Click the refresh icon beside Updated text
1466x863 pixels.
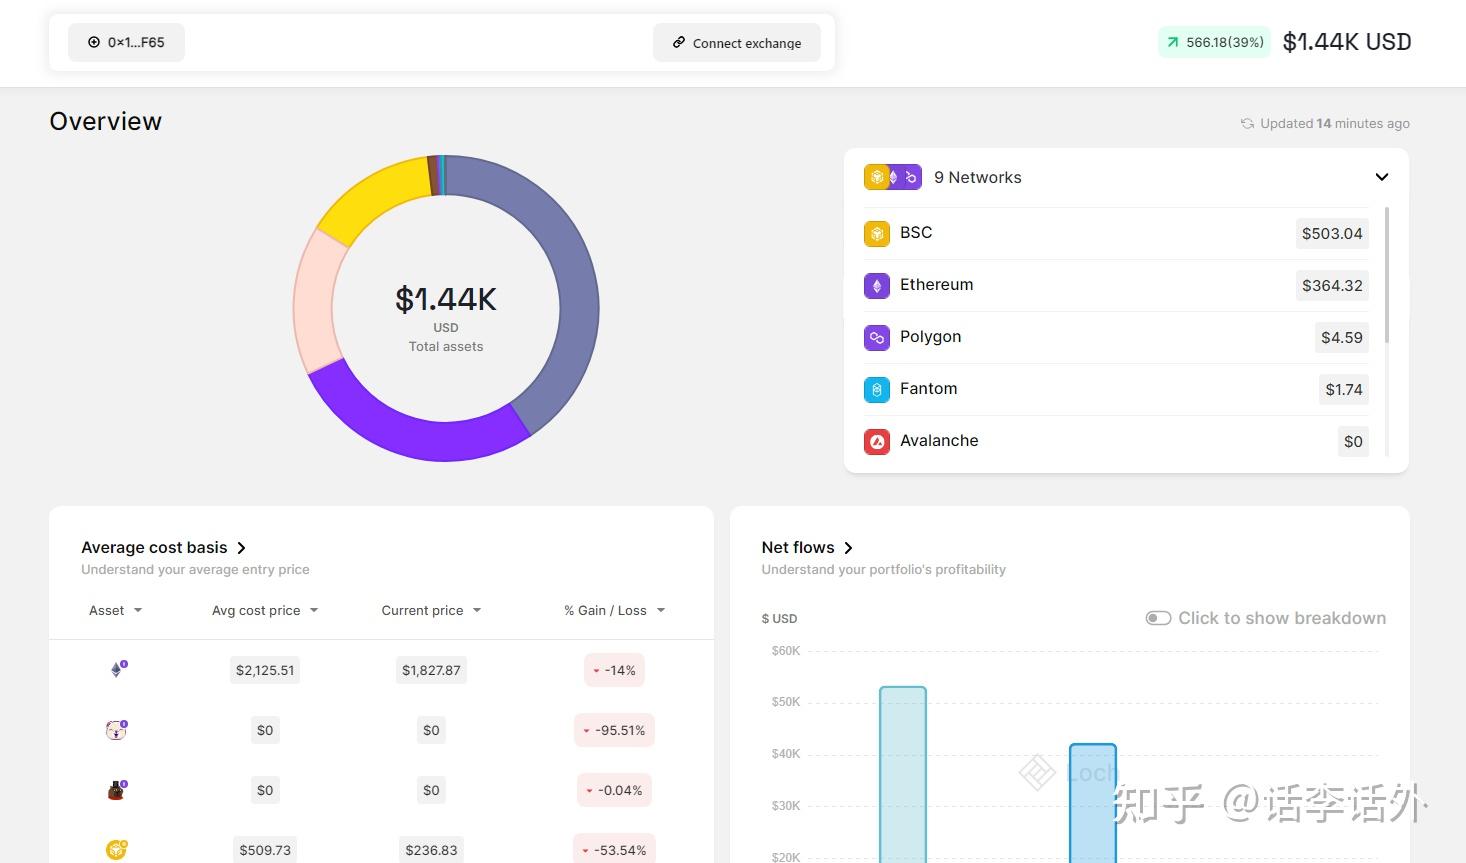point(1247,124)
